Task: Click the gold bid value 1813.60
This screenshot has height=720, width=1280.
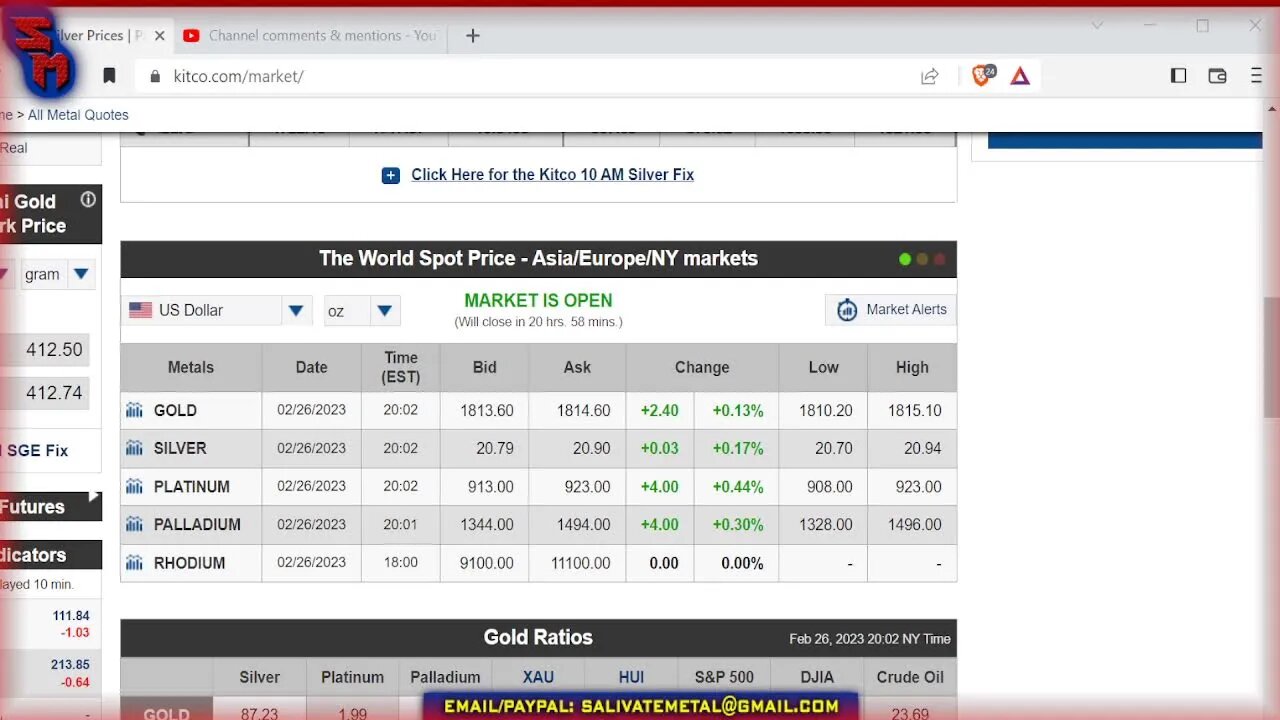Action: click(x=487, y=411)
